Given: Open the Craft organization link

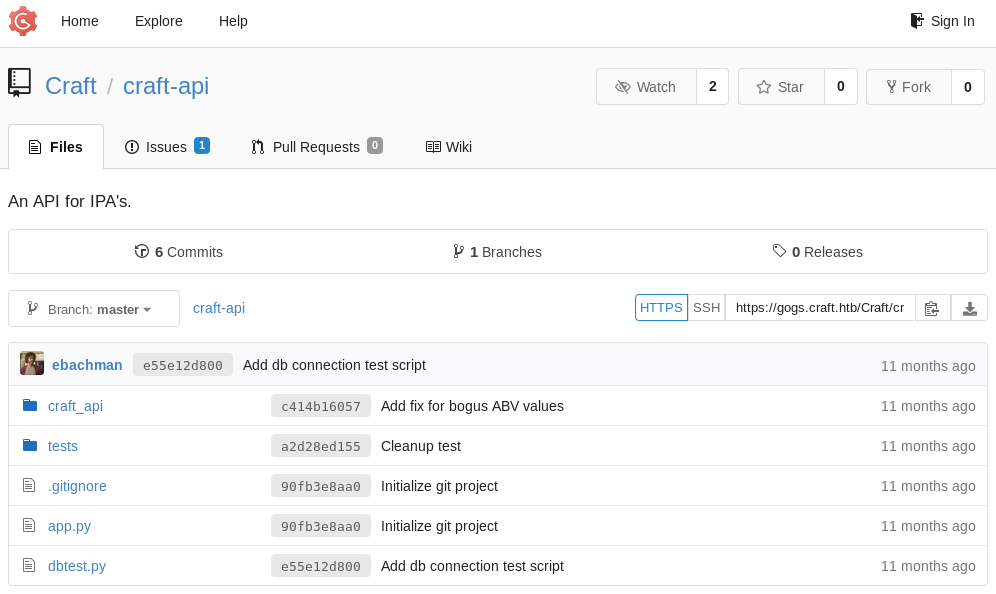Looking at the screenshot, I should (71, 86).
